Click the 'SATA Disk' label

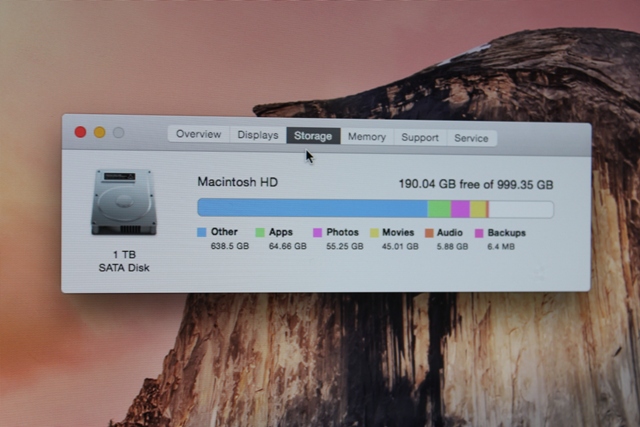124,268
